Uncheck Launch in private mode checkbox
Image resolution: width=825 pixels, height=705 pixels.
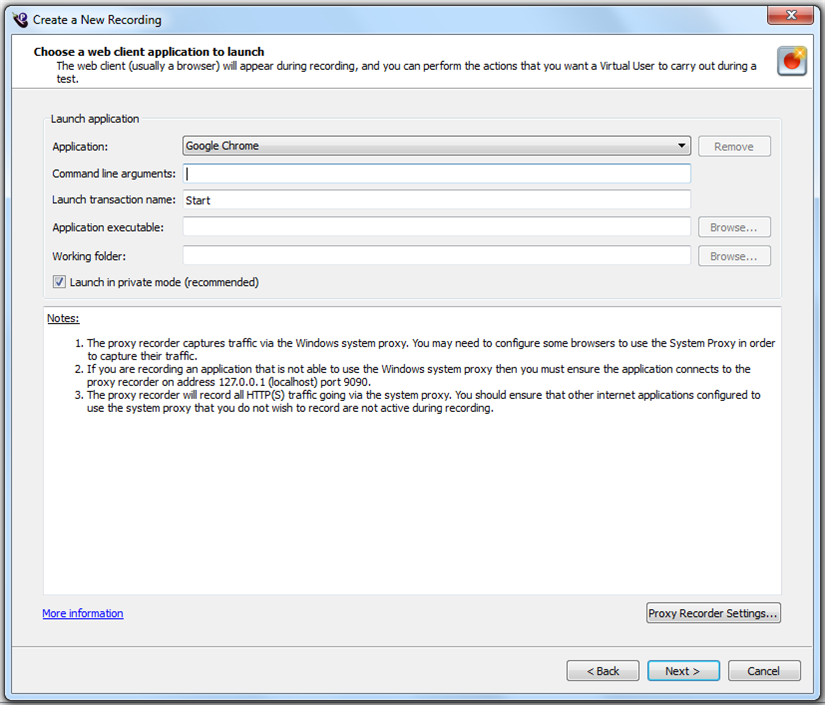coord(59,282)
